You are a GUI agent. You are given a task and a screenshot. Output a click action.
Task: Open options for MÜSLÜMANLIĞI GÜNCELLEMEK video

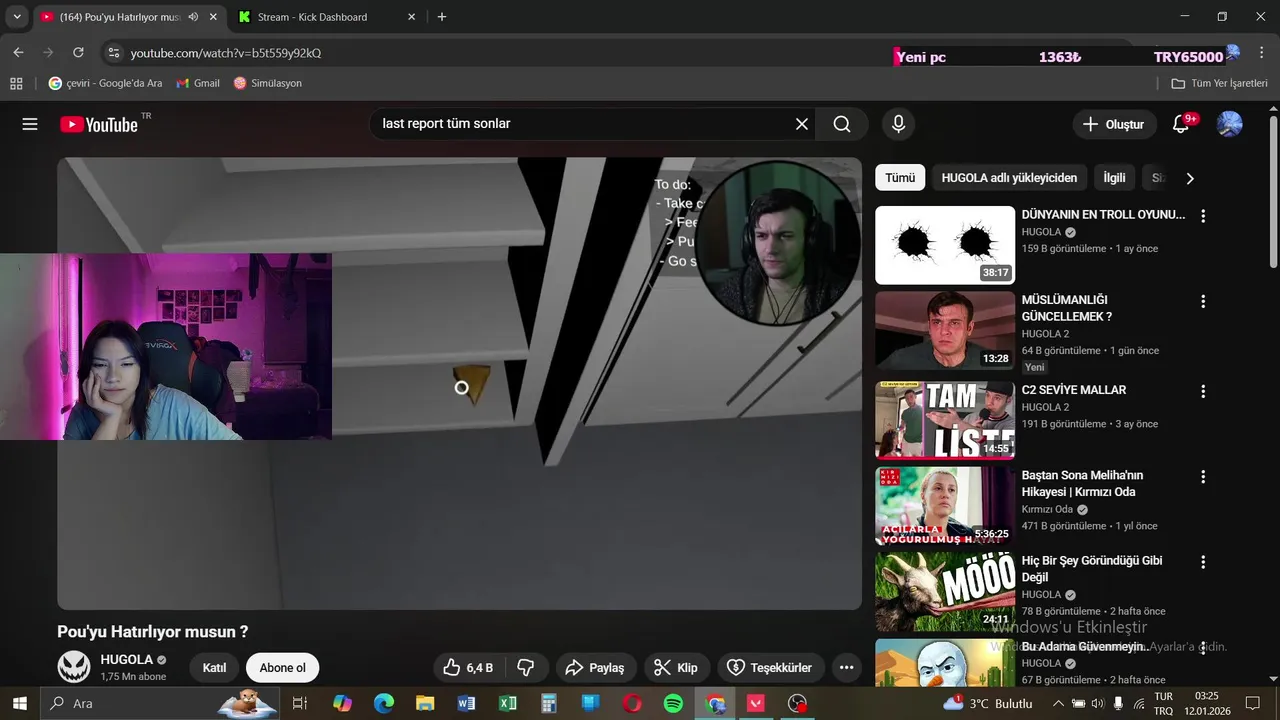tap(1203, 301)
